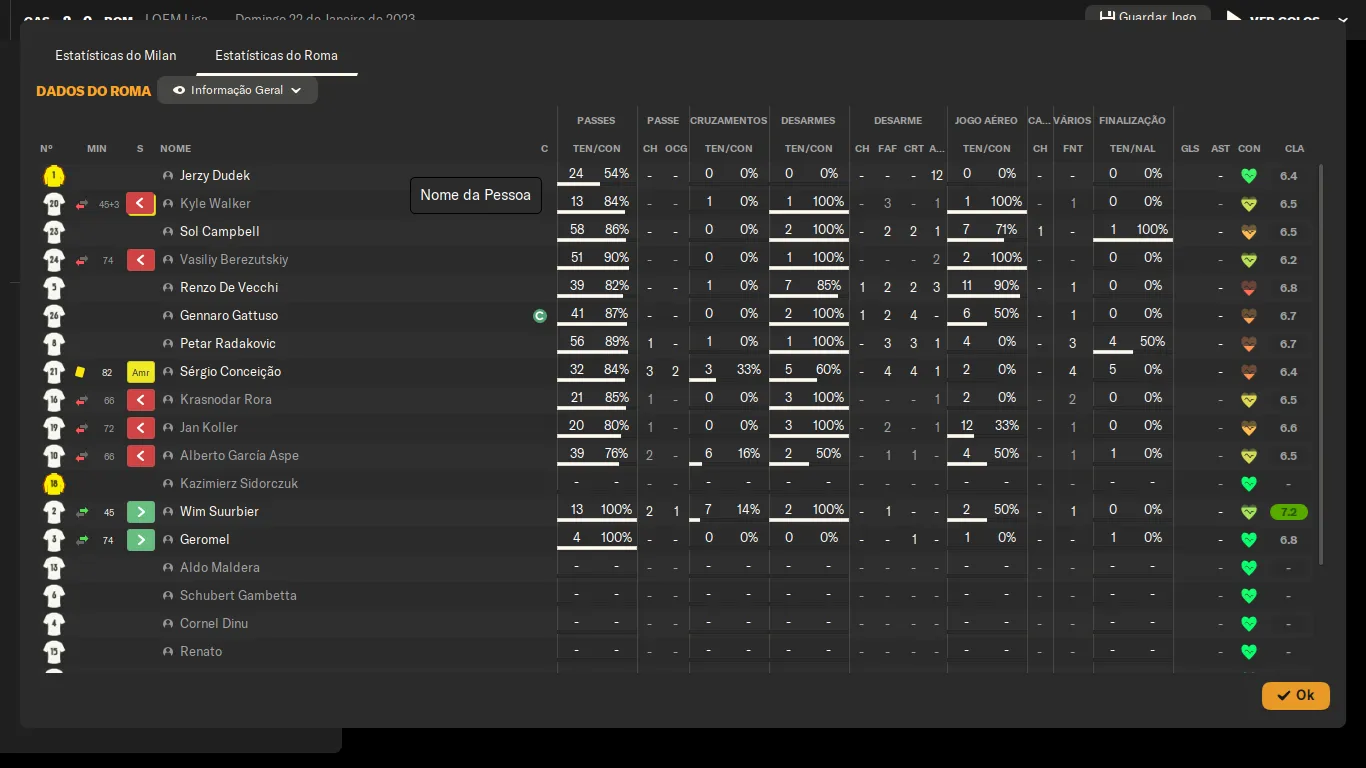
Task: Click the NOME column header
Action: [x=176, y=149]
